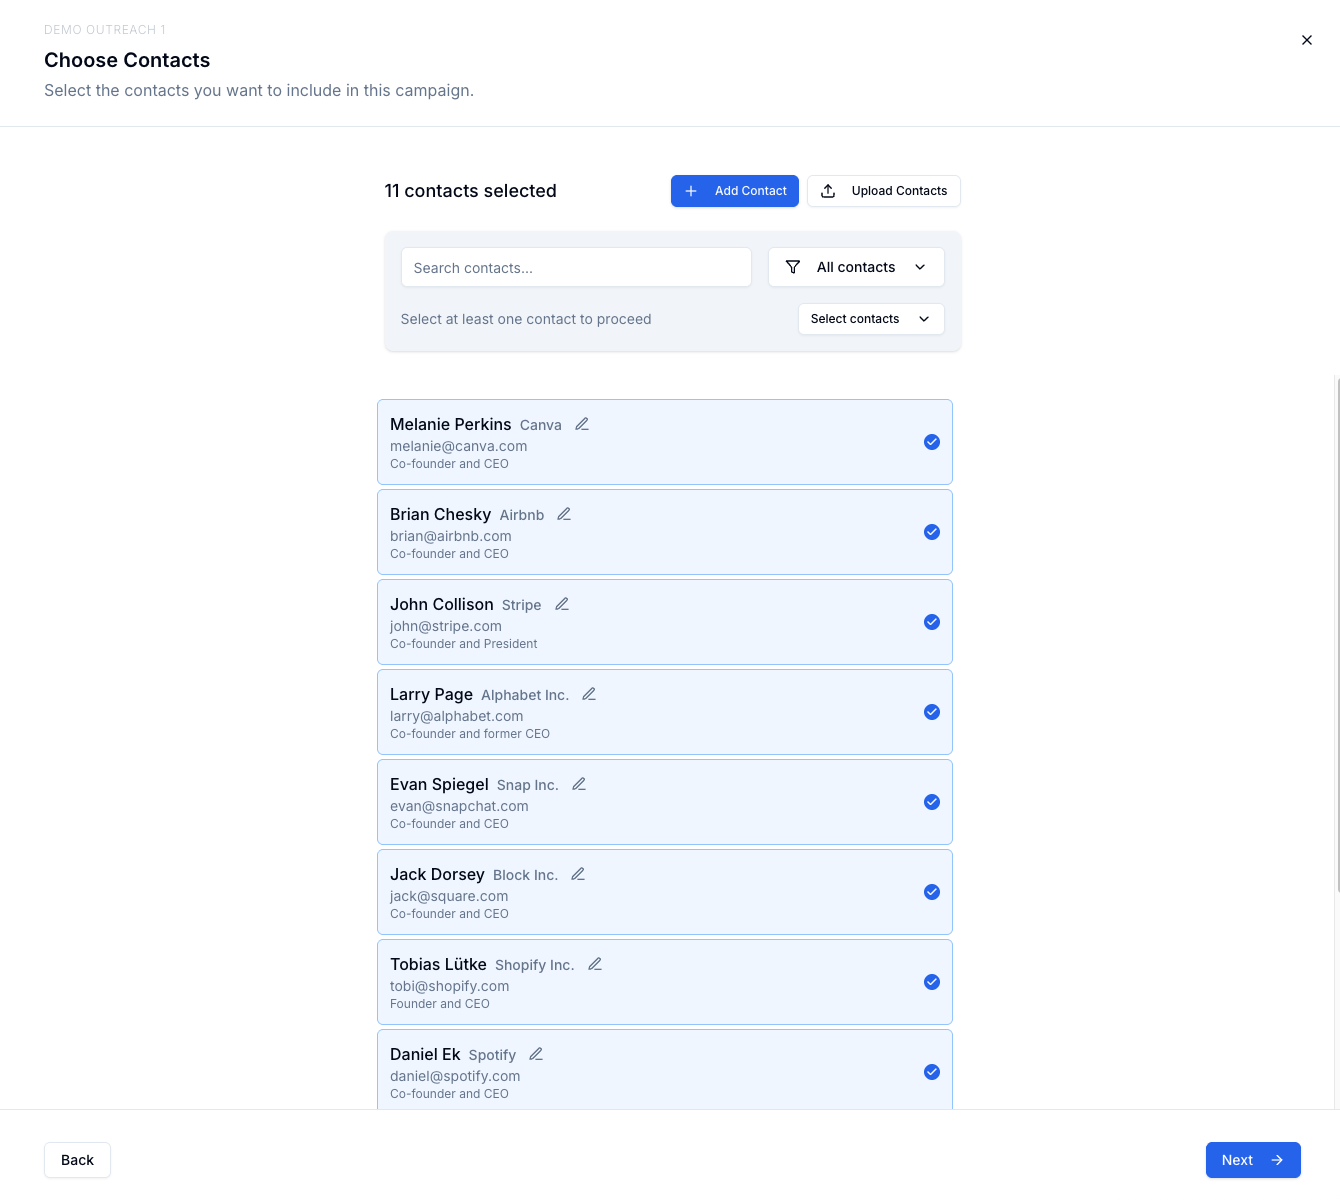Select the DEMO OUTREACH 1 header label
Screen dimensions: 1340x1200
coord(105,29)
